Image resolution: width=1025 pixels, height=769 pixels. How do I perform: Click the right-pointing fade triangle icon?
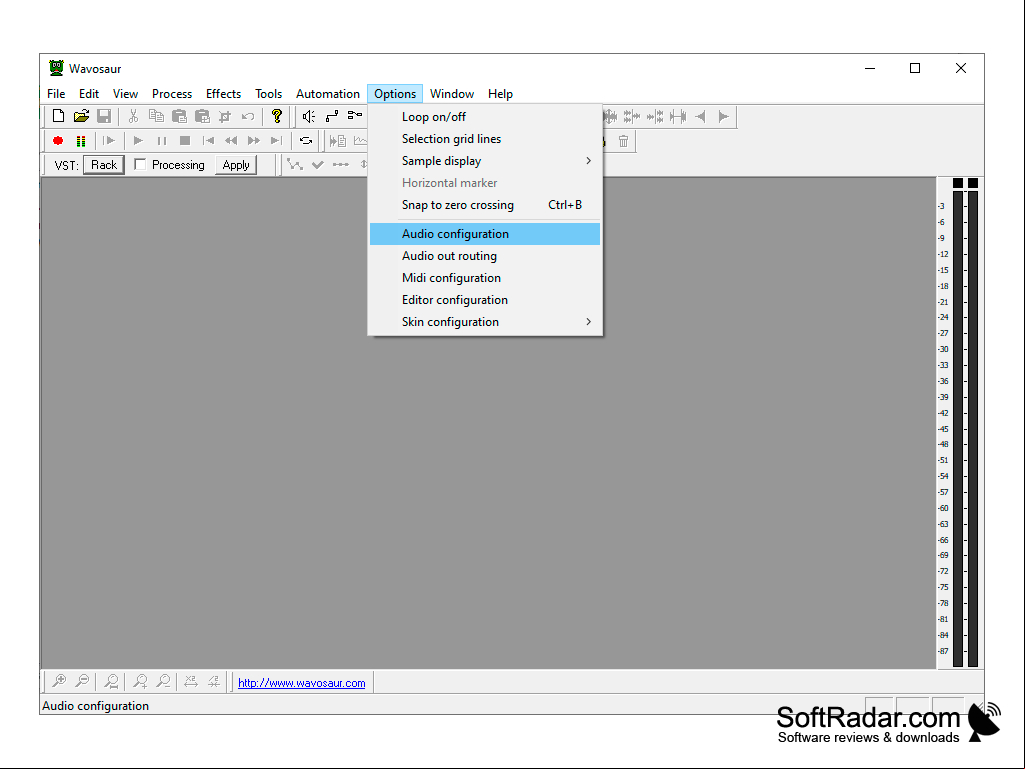[x=723, y=116]
